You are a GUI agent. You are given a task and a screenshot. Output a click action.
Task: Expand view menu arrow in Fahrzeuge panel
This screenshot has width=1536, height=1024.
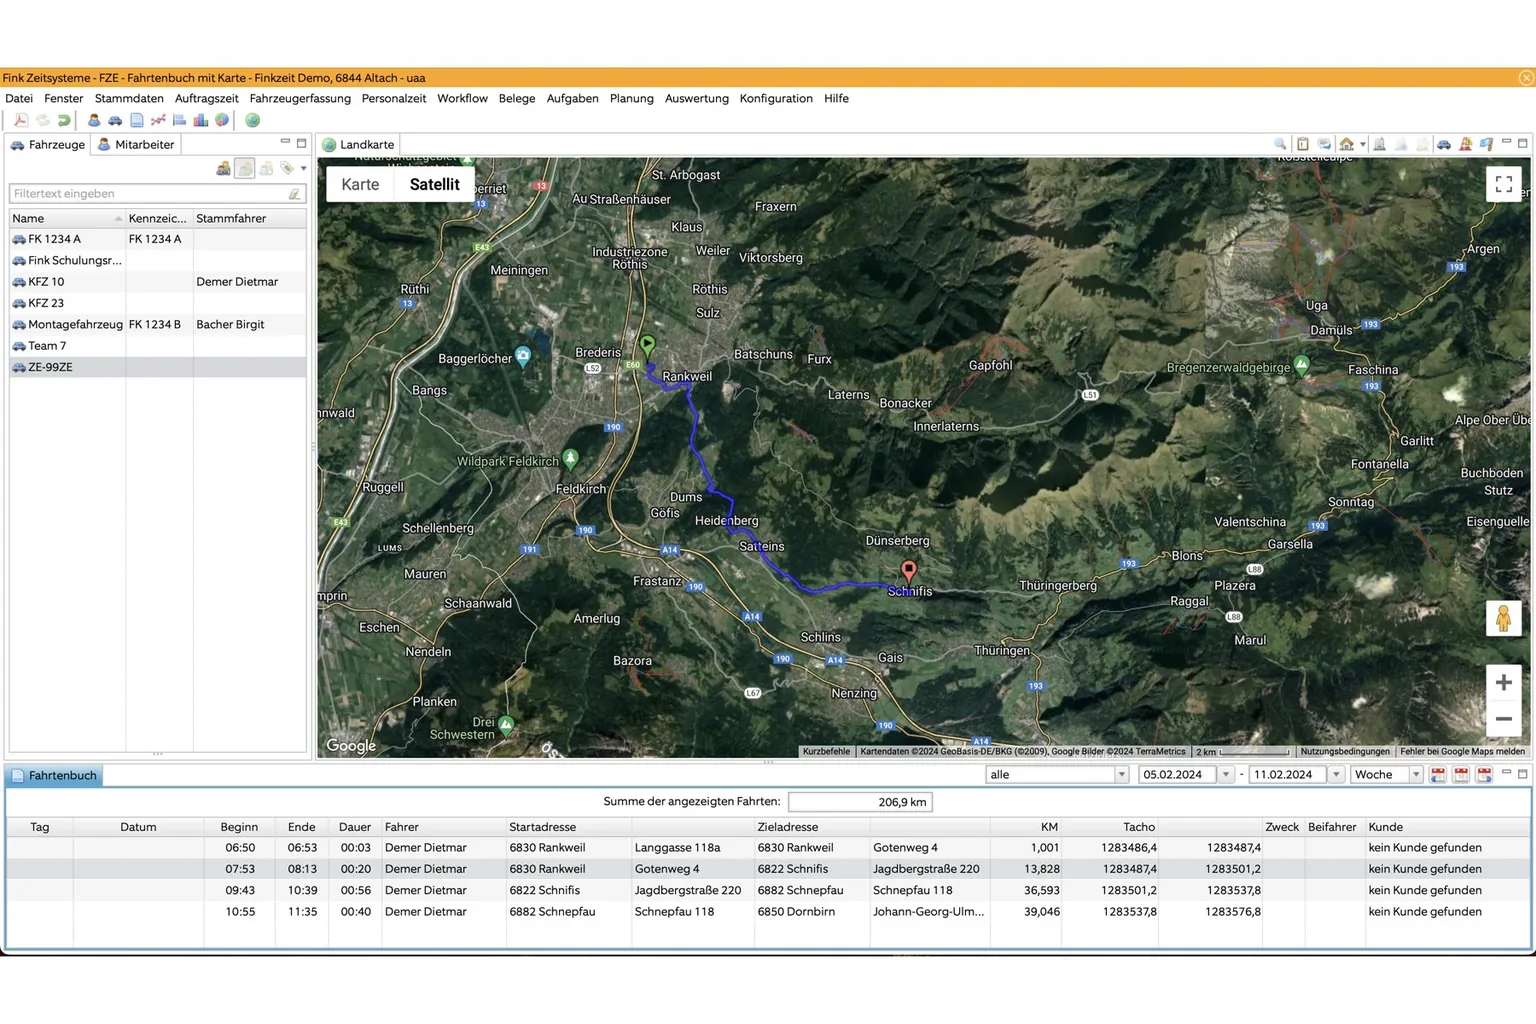point(303,169)
